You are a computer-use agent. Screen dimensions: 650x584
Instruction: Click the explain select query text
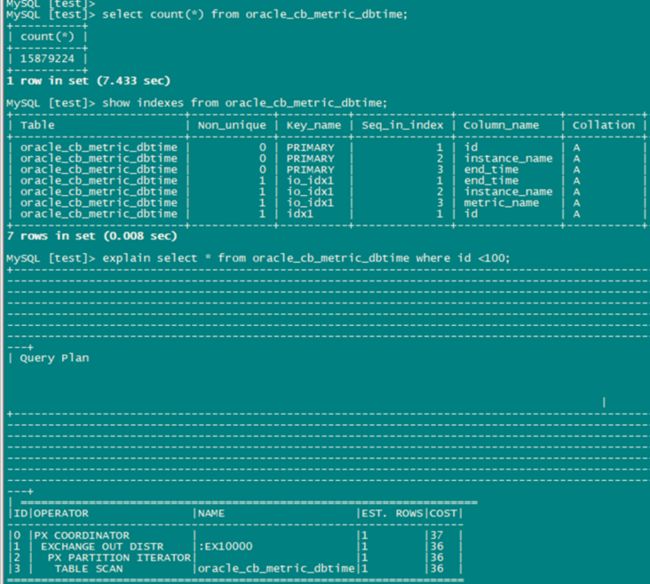click(x=306, y=258)
